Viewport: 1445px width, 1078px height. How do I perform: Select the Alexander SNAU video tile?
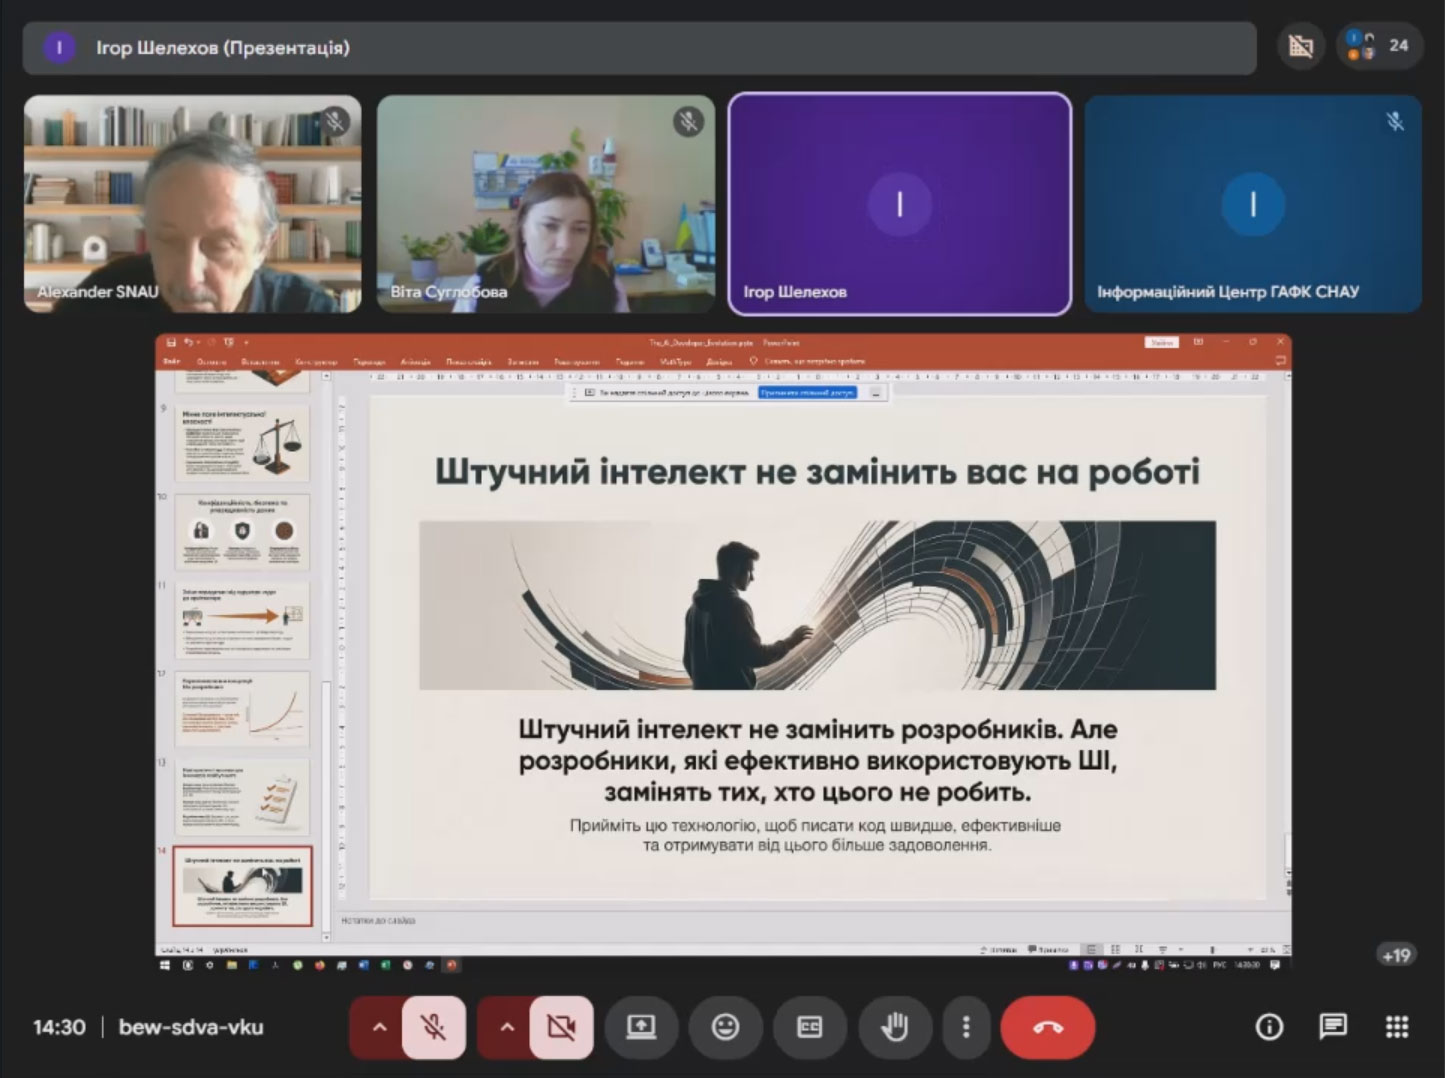193,204
